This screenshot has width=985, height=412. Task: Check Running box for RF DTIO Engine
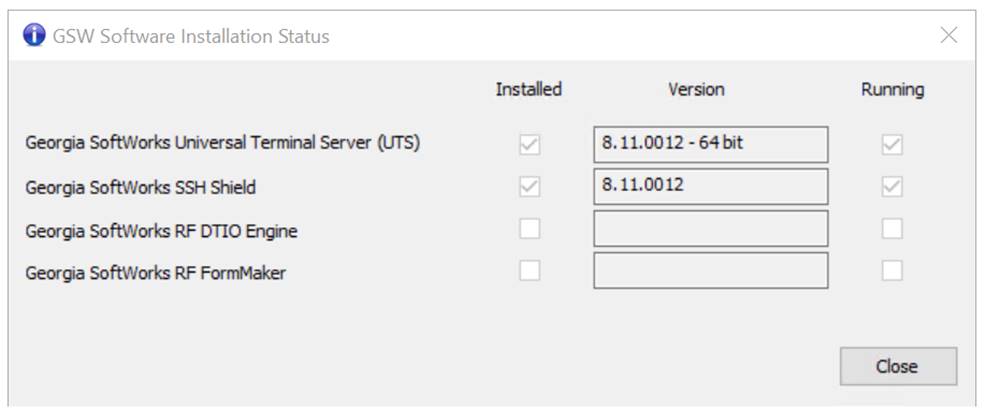(892, 229)
